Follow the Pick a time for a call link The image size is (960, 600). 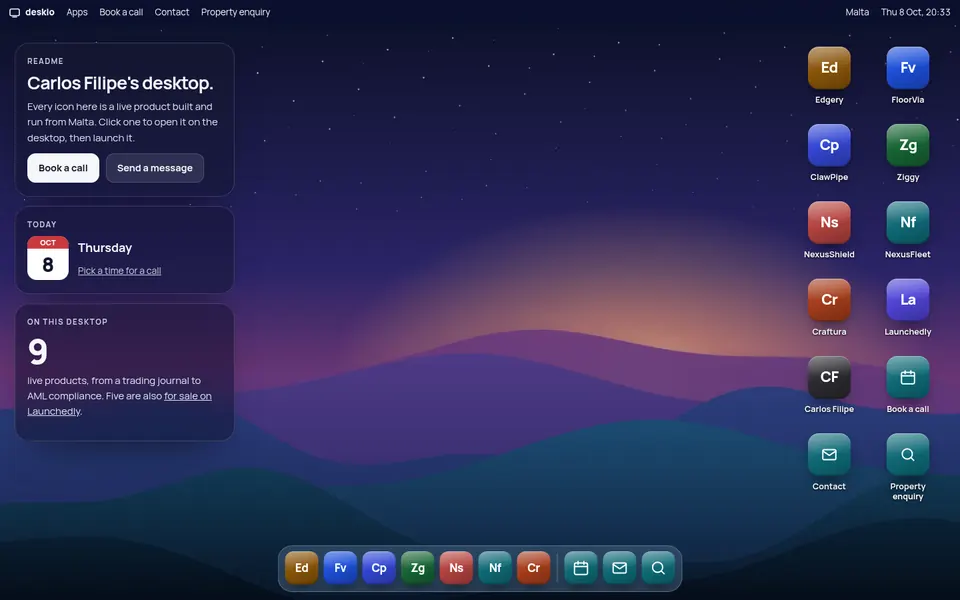tap(119, 271)
